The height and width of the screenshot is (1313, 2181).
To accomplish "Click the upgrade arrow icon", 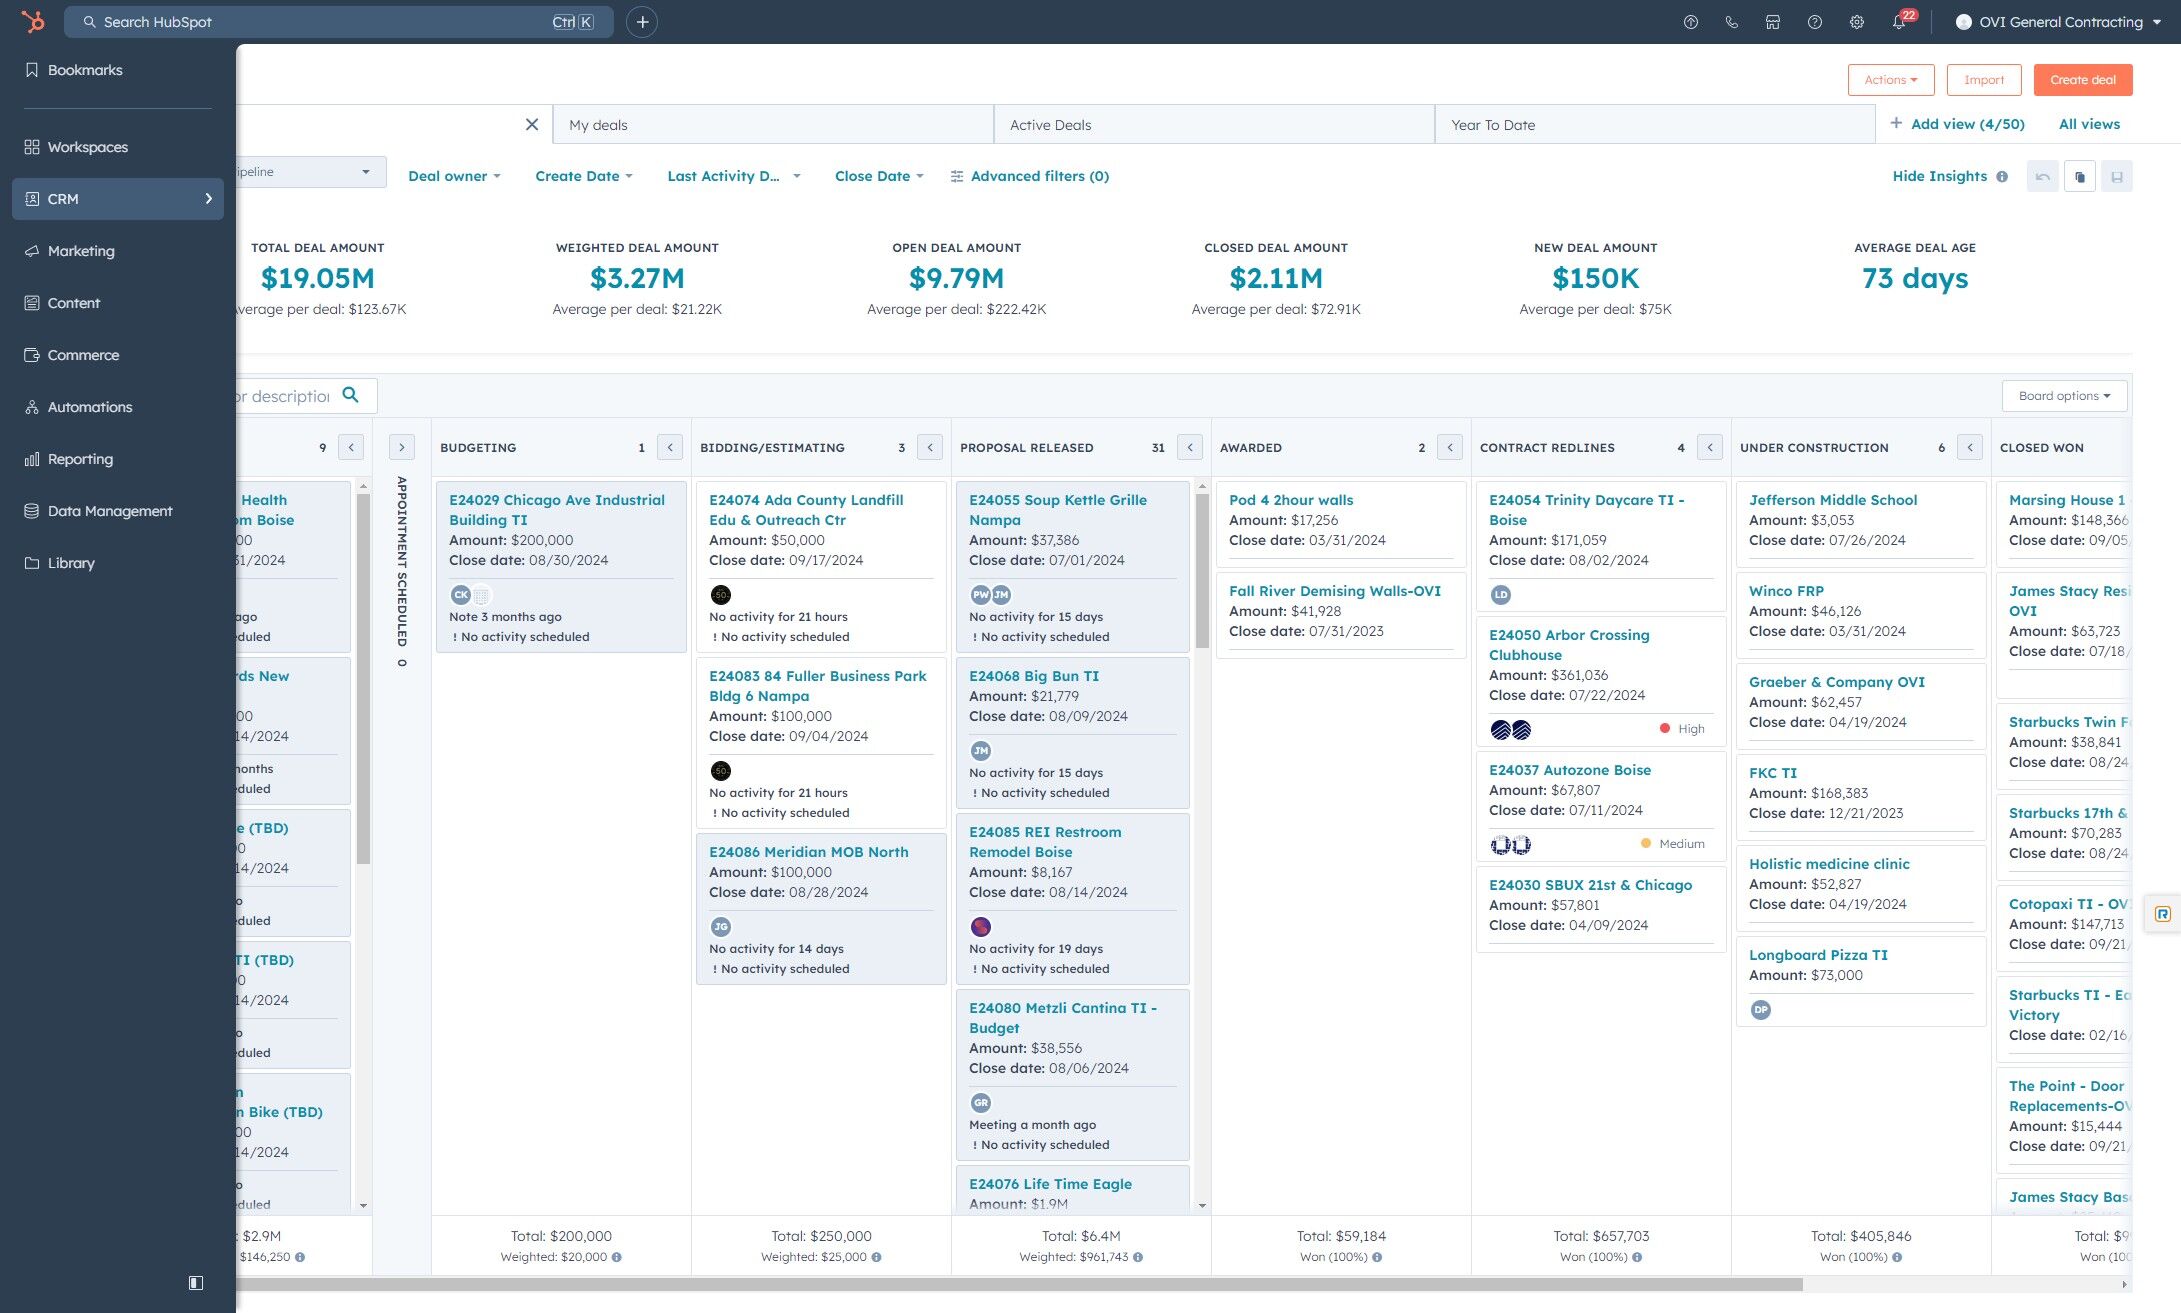I will (1690, 22).
